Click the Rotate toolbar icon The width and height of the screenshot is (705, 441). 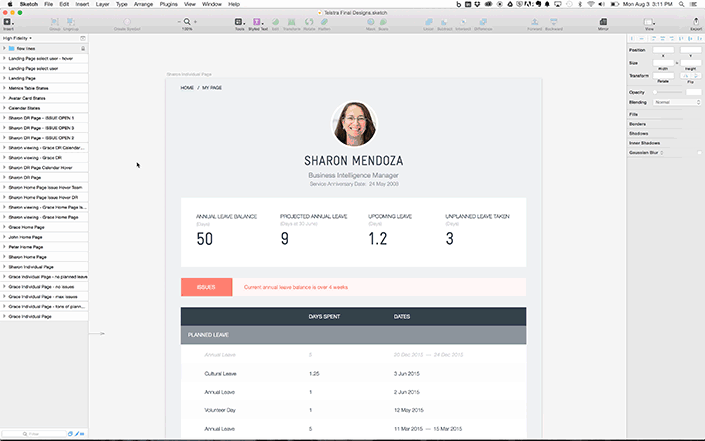pos(309,22)
